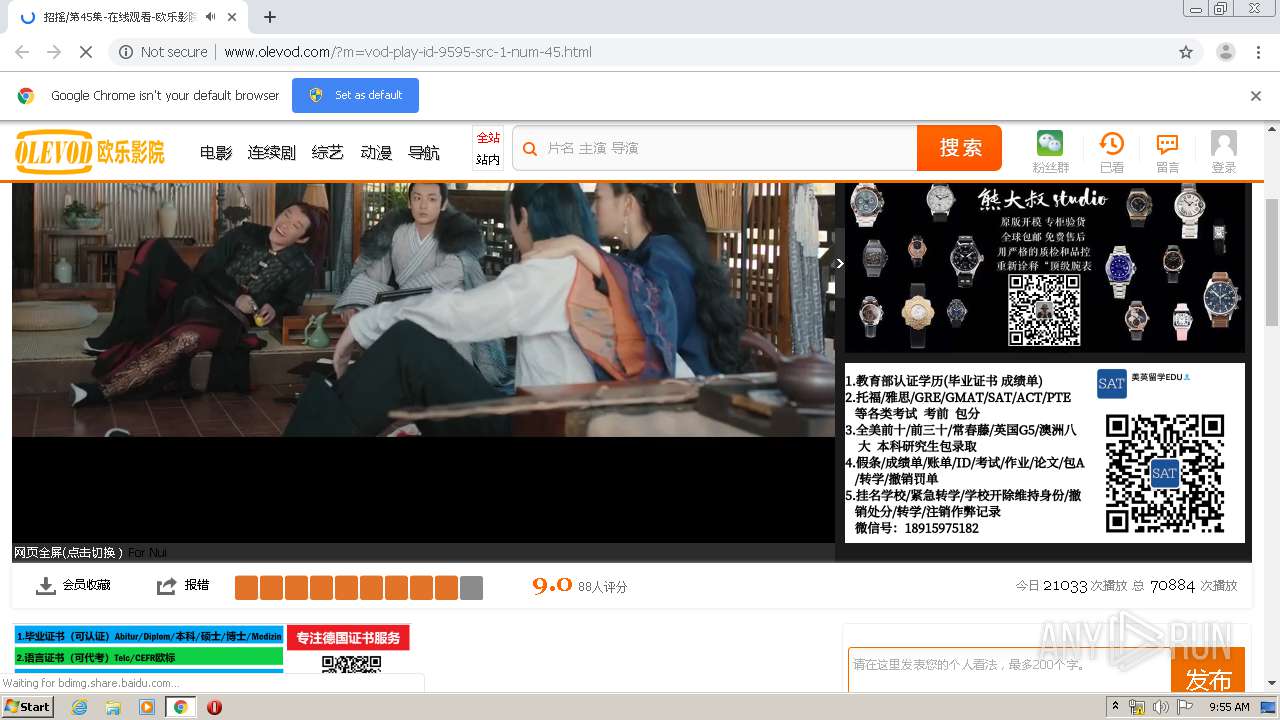Click the video player frame
Screen dimensions: 1280x720
click(x=423, y=362)
